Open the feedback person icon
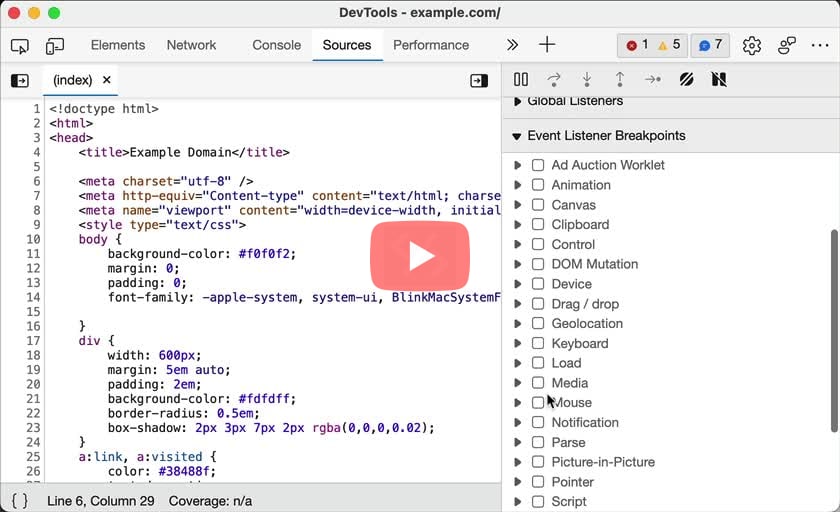The image size is (840, 512). [786, 46]
